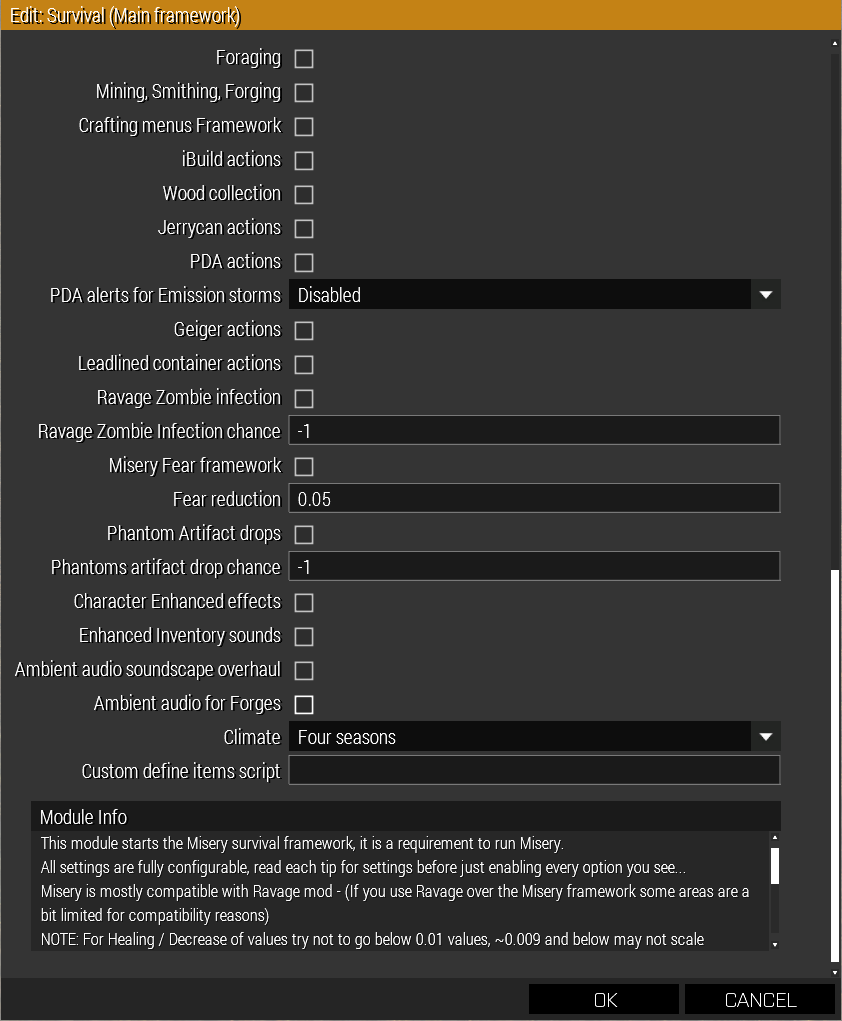This screenshot has height=1021, width=842.
Task: Click the Phantoms artifact drop chance field
Action: pyautogui.click(x=534, y=567)
